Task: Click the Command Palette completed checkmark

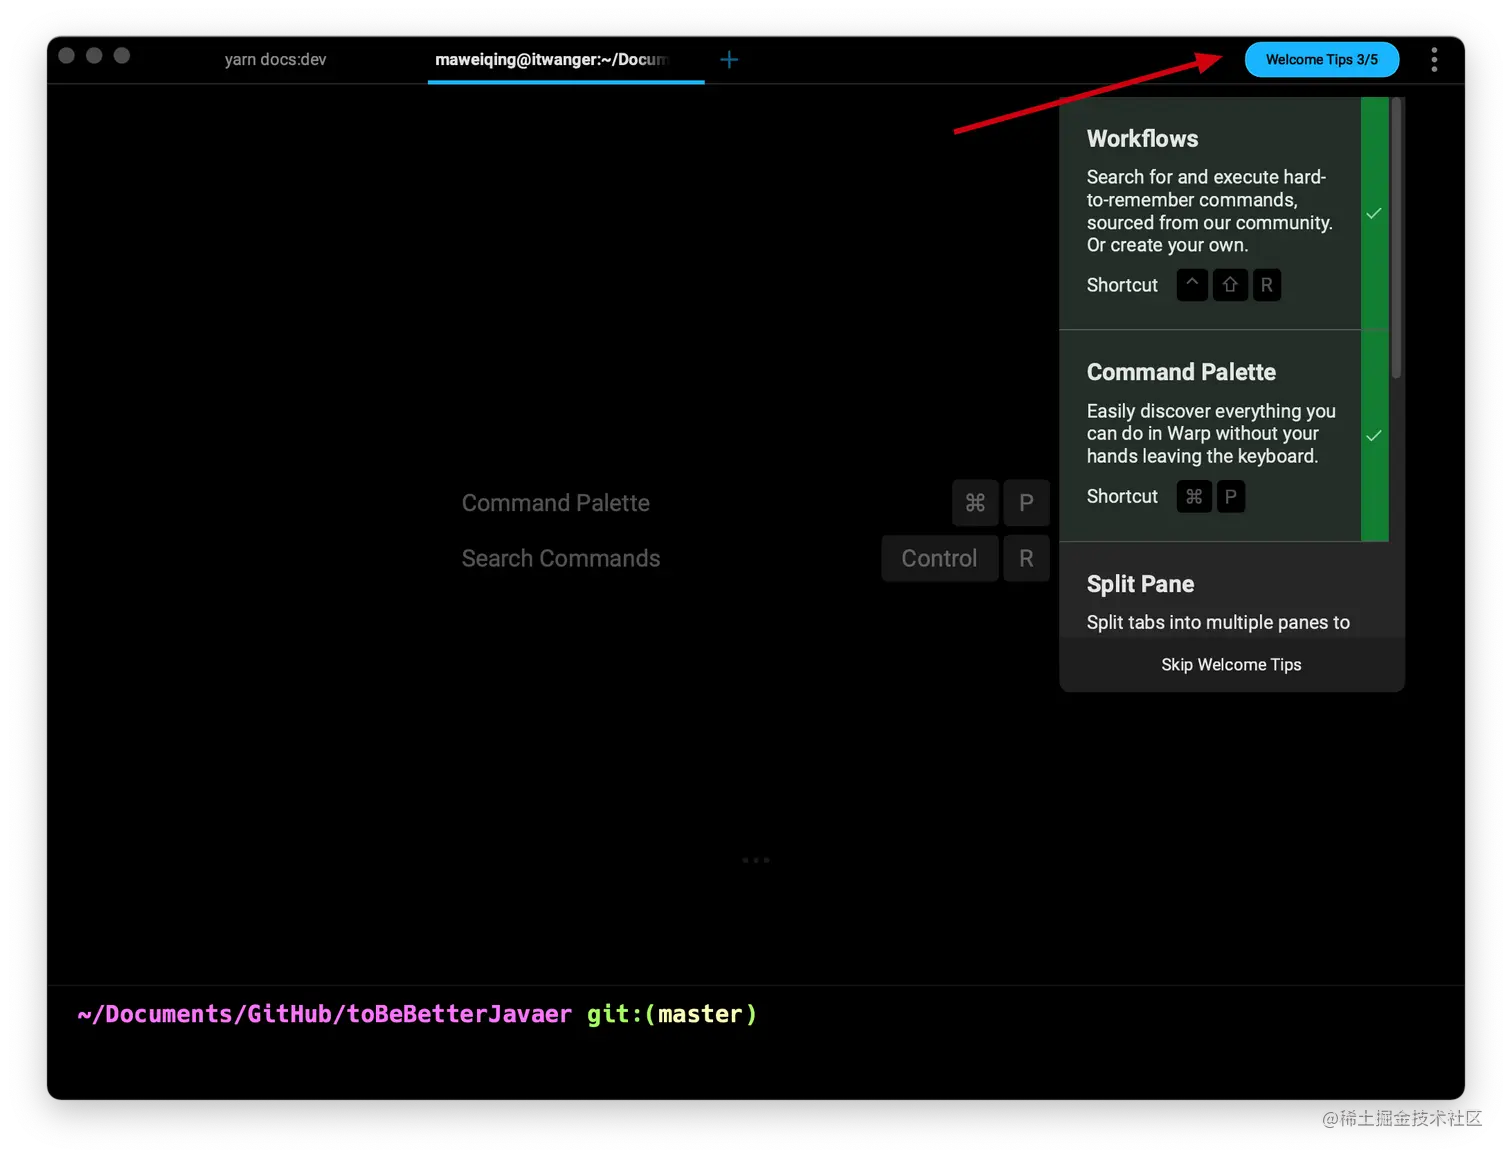Action: tap(1374, 436)
